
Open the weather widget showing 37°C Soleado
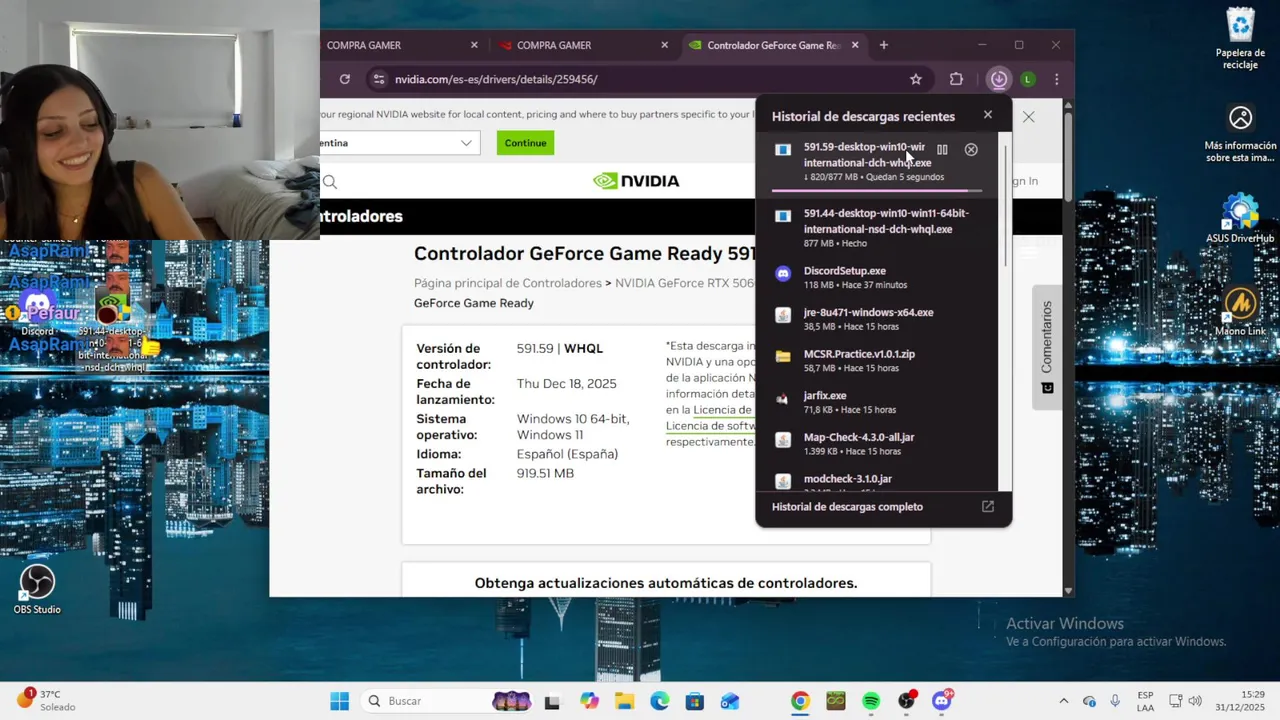point(46,700)
